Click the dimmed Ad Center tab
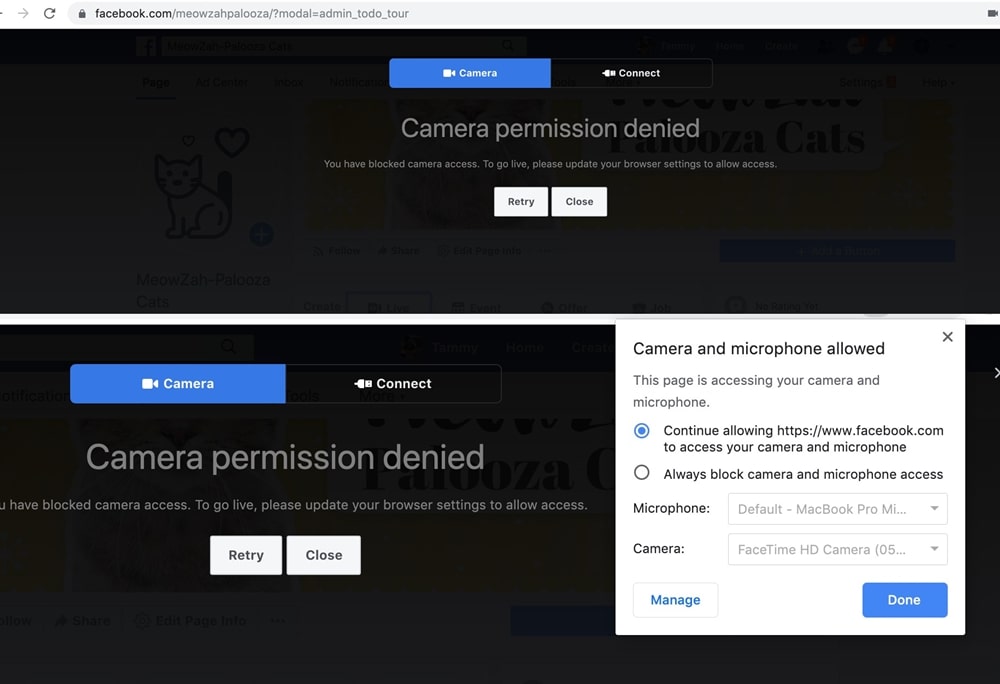This screenshot has height=684, width=1000. tap(221, 82)
